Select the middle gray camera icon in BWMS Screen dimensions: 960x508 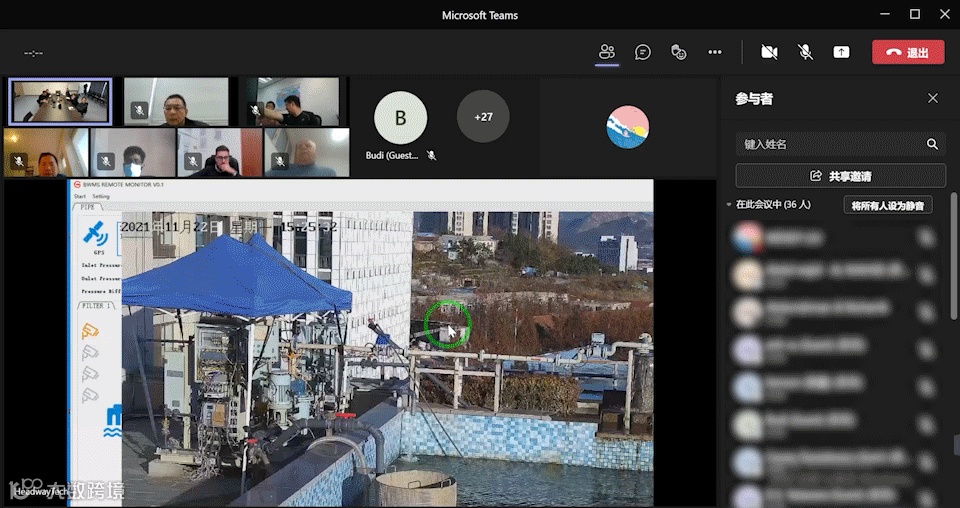(x=90, y=373)
